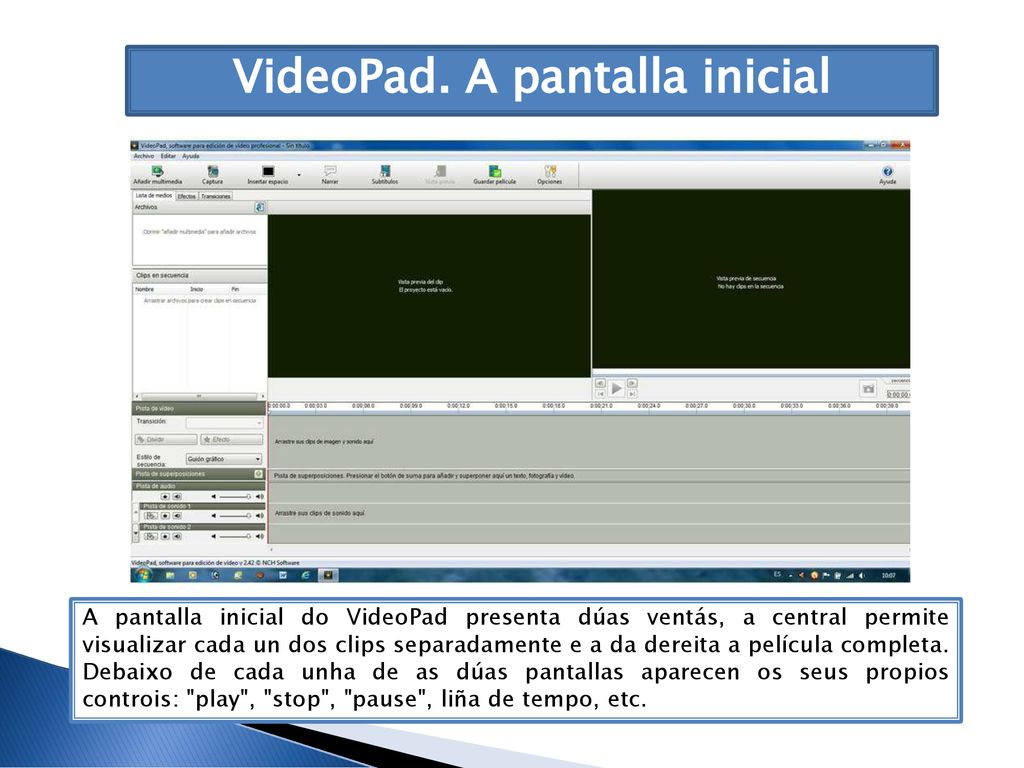Click the snapshot camera icon
This screenshot has height=768, width=1024.
point(868,389)
